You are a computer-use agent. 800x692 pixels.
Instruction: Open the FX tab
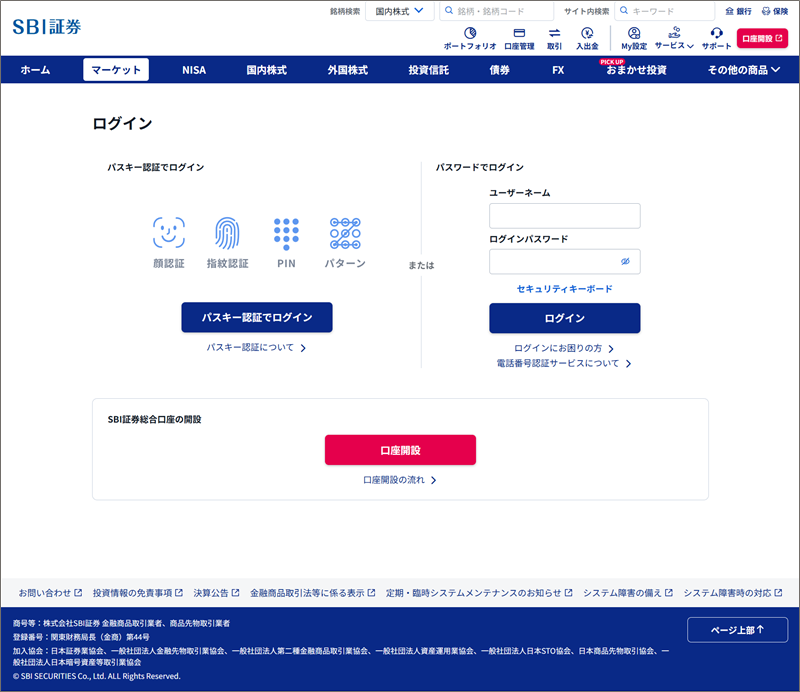tap(558, 70)
